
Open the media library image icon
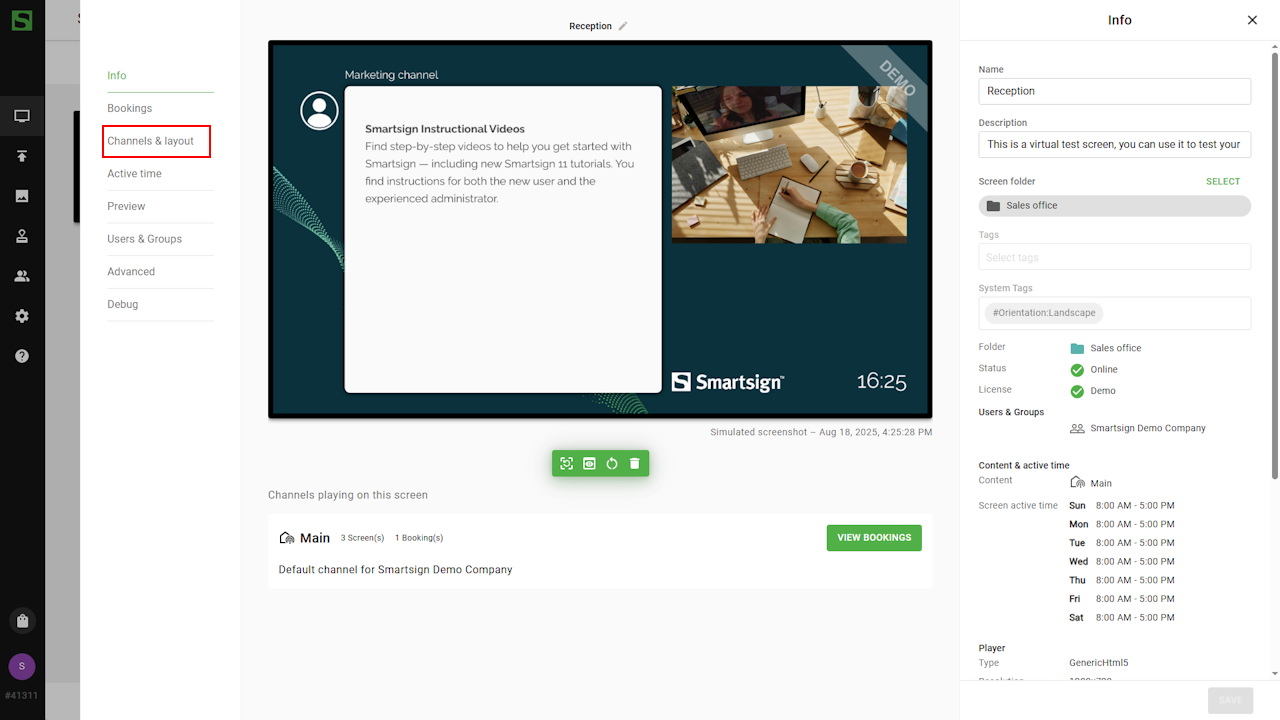22,196
